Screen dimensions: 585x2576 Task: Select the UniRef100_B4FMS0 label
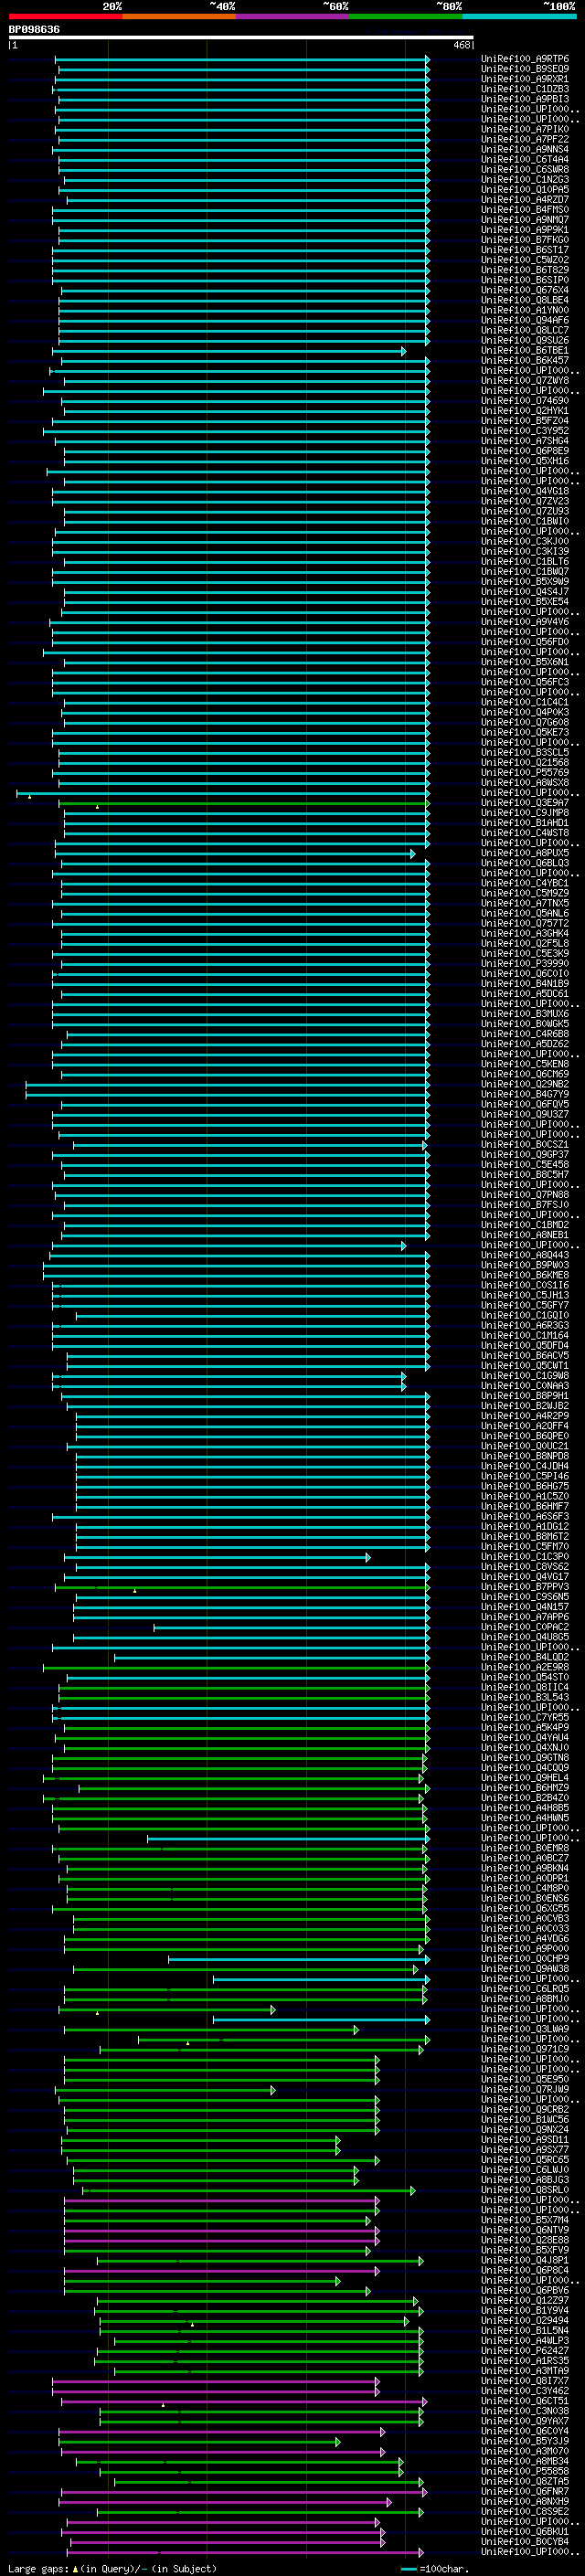tap(524, 210)
